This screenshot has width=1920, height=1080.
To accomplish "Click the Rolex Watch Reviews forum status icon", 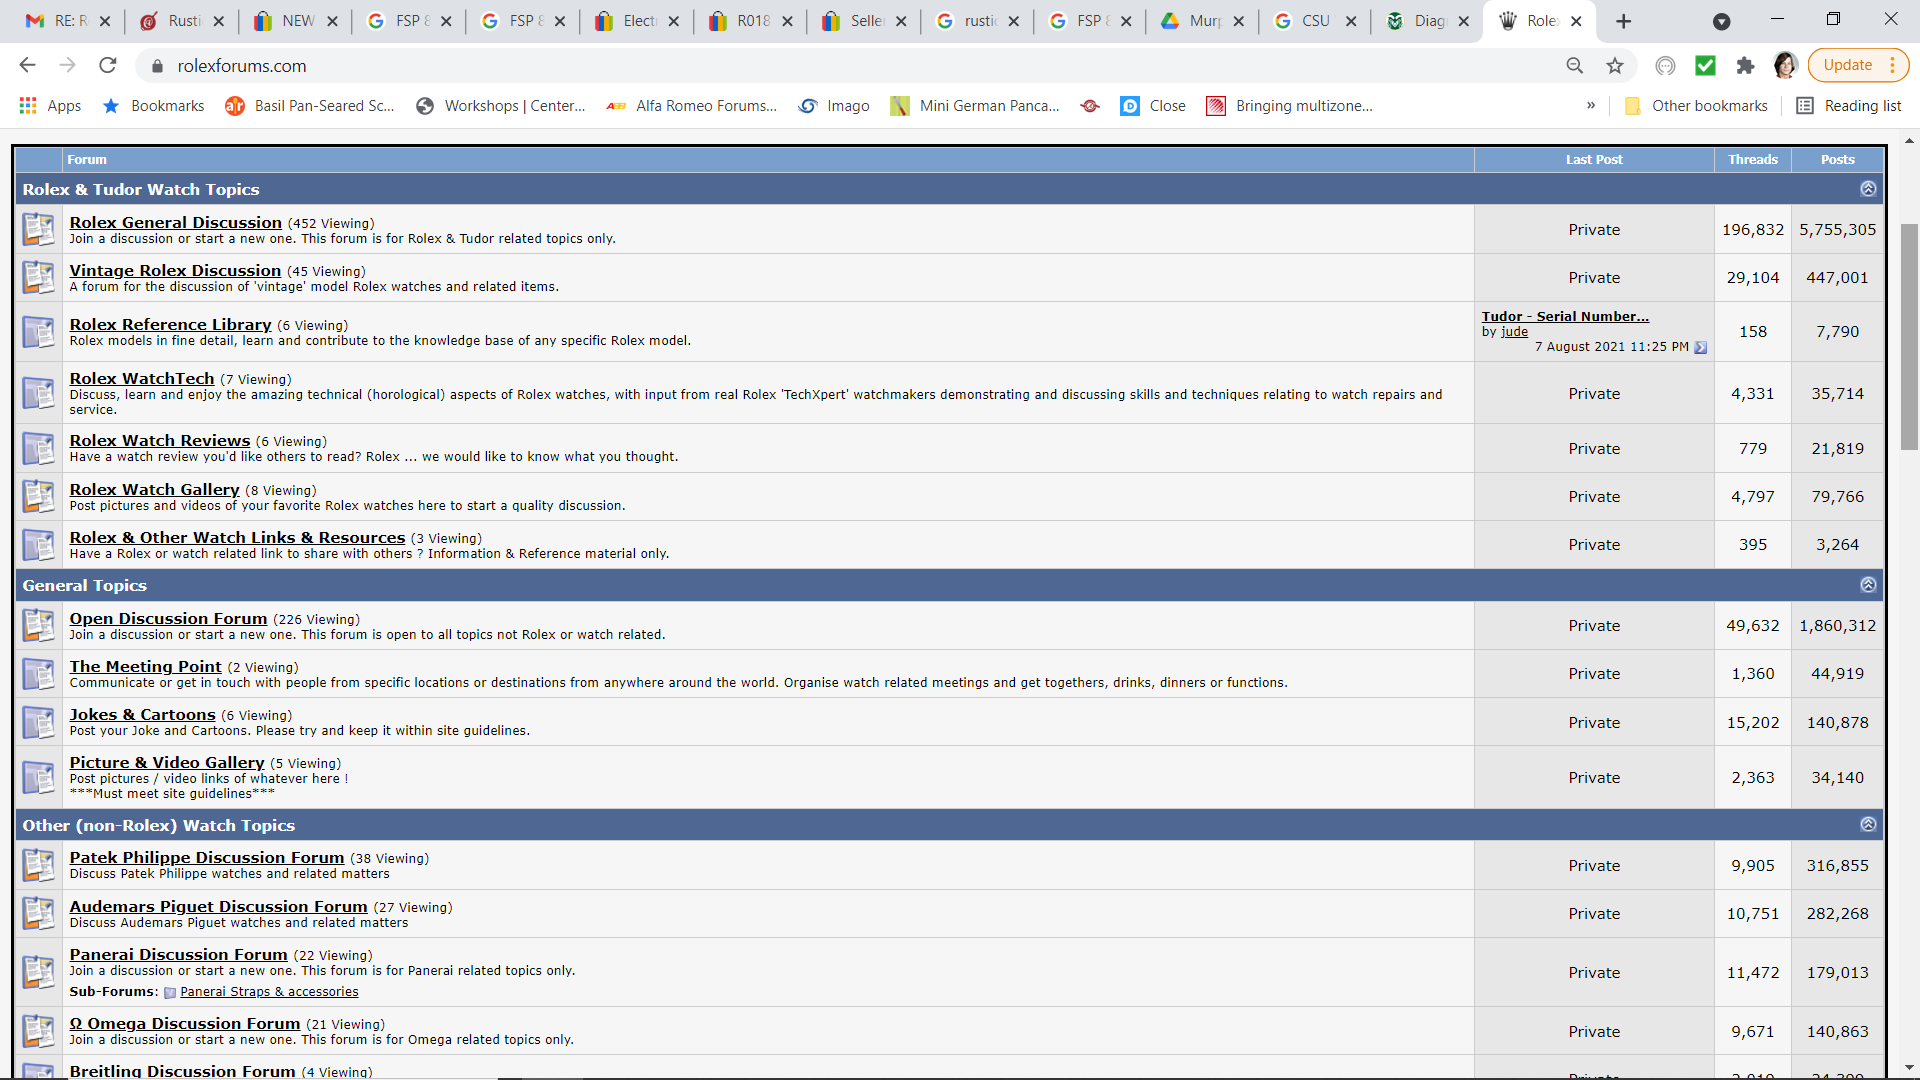I will [39, 448].
